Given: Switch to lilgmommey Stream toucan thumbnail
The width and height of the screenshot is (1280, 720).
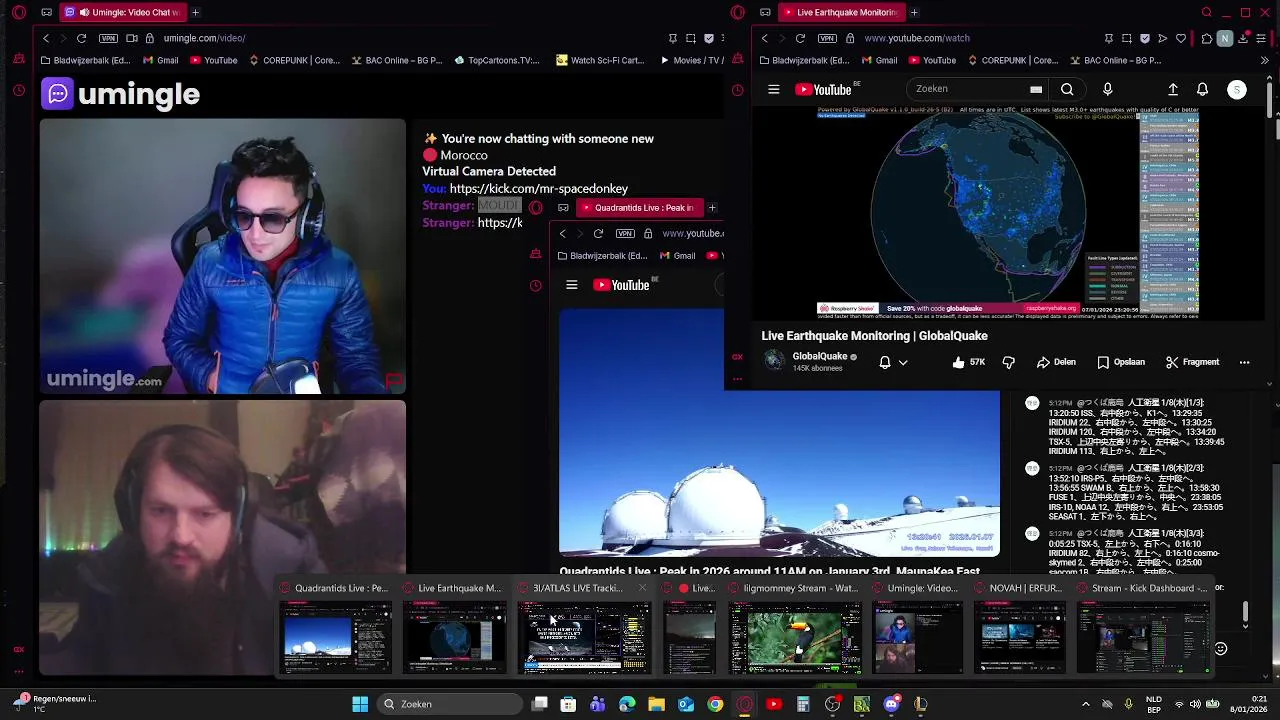Looking at the screenshot, I should pos(795,638).
